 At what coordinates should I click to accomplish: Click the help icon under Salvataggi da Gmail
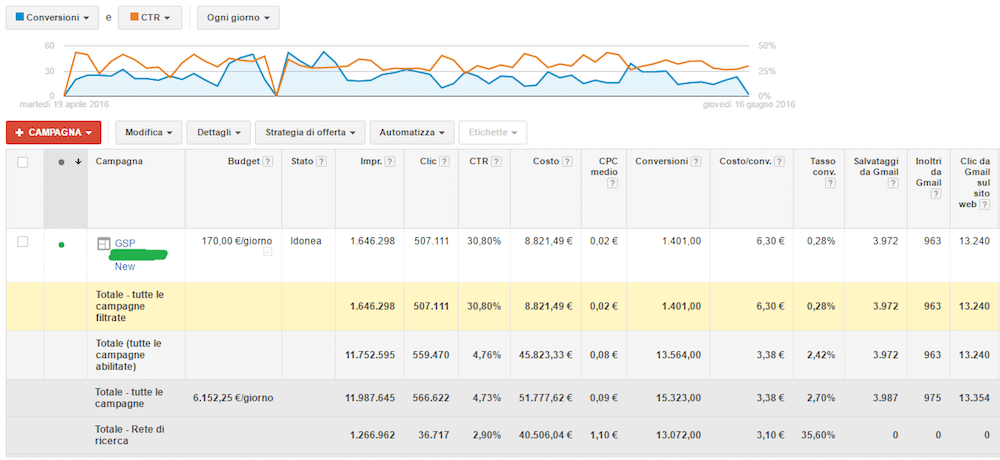(x=893, y=184)
